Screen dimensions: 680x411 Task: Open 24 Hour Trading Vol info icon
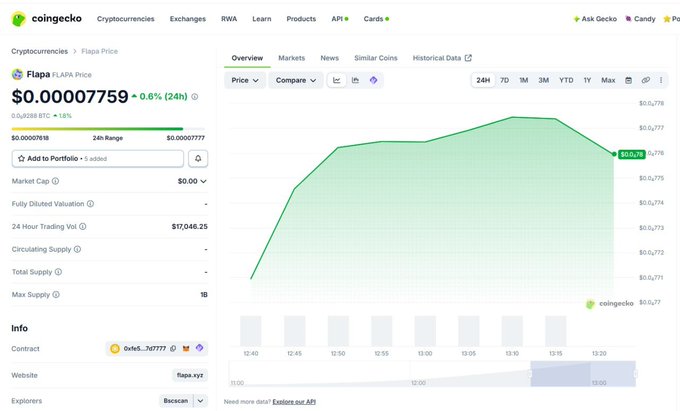[82, 226]
